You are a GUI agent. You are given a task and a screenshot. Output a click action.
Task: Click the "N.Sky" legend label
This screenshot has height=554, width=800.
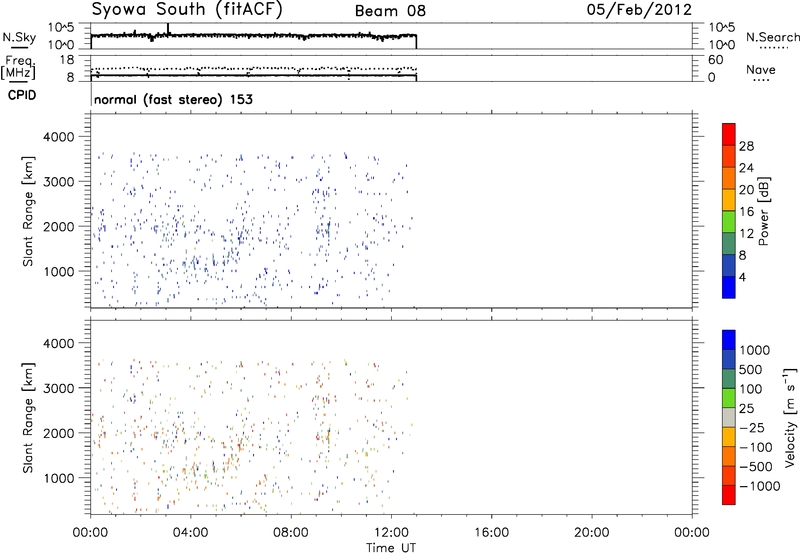(19, 37)
